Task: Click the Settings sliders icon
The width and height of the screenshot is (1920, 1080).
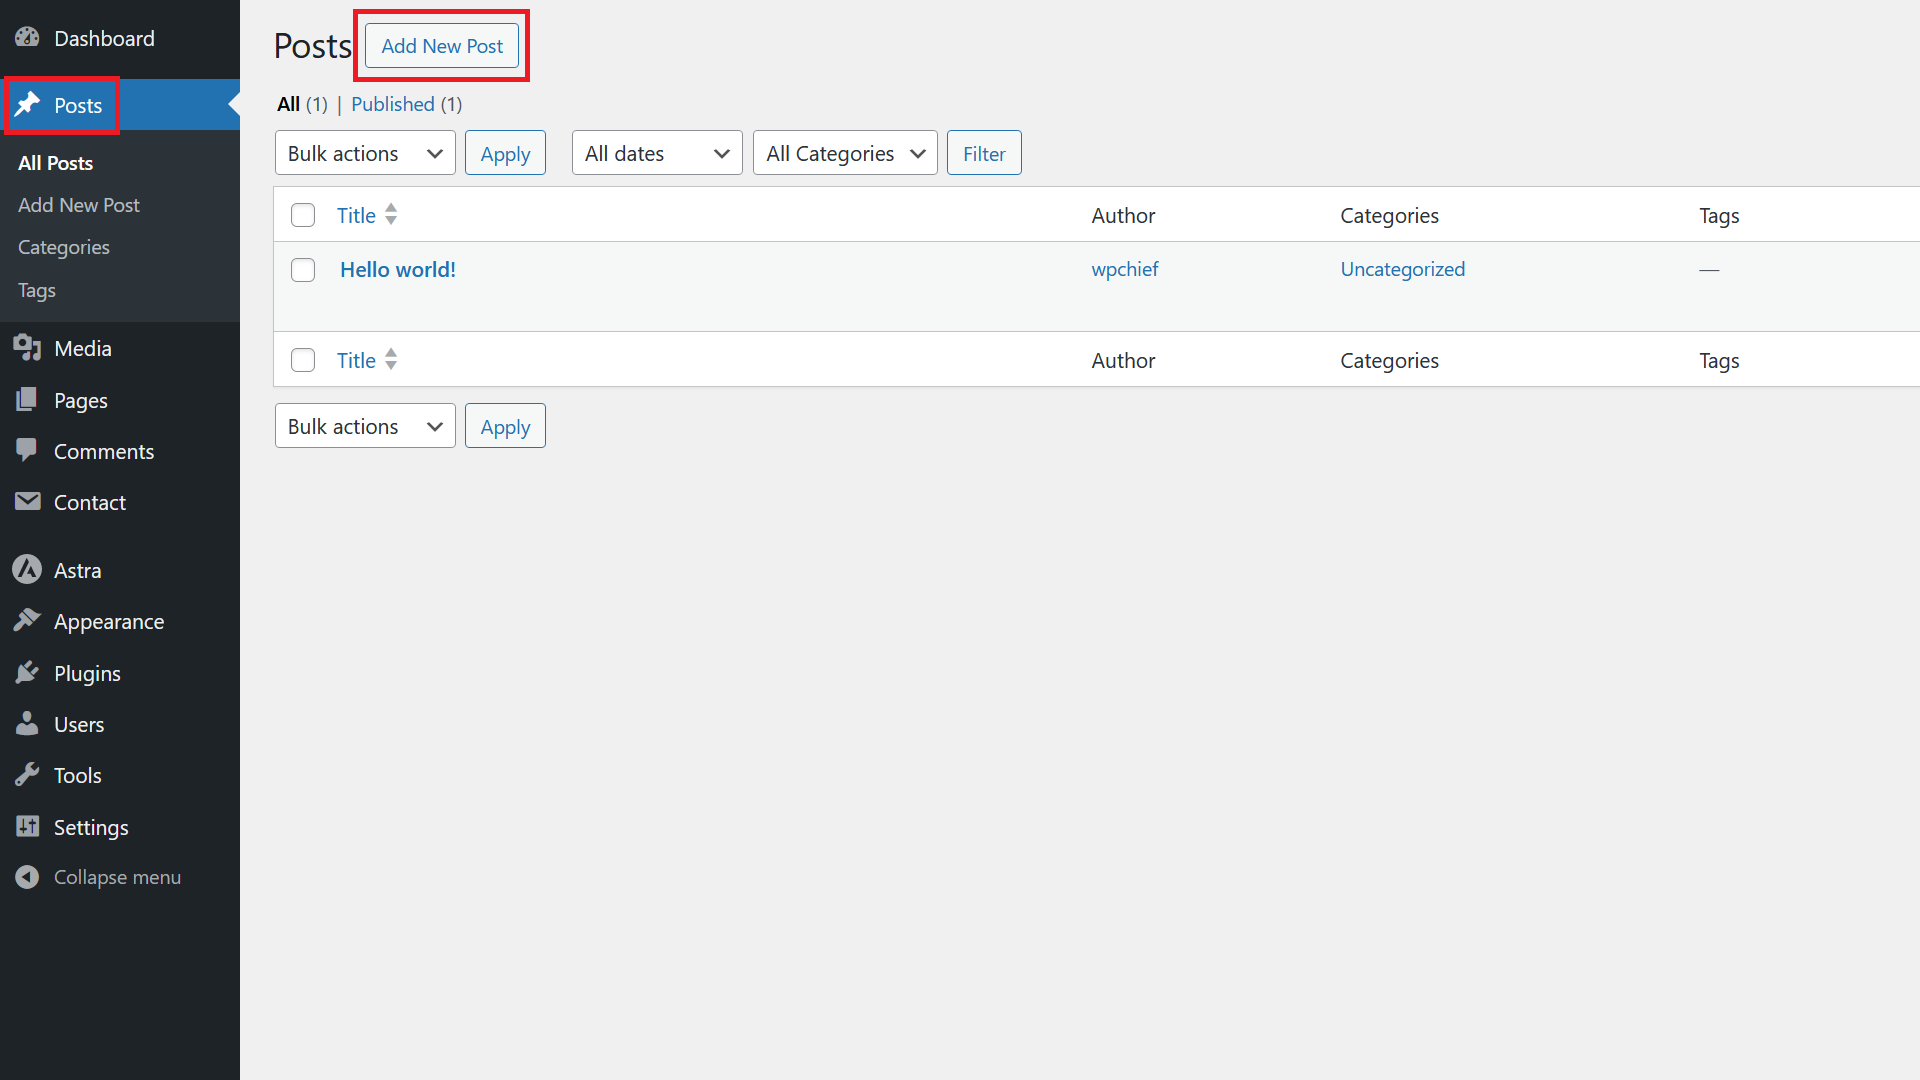Action: [27, 826]
